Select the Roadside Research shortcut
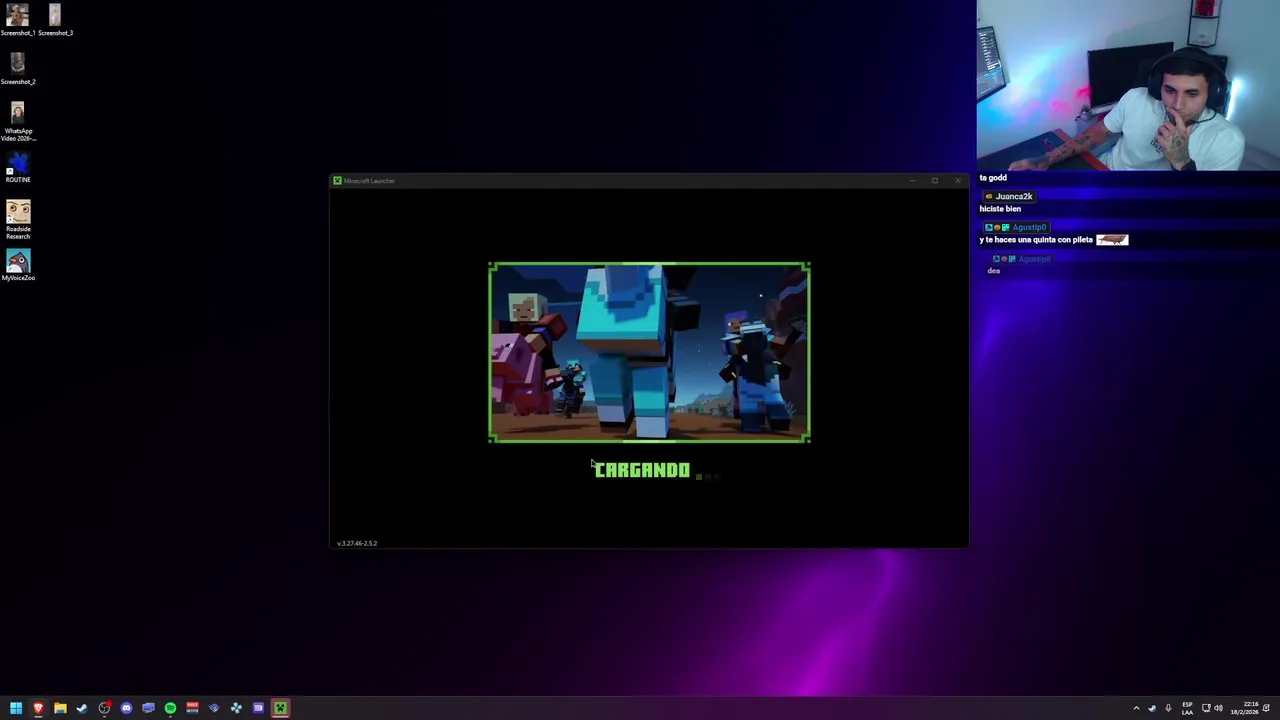 (x=17, y=219)
